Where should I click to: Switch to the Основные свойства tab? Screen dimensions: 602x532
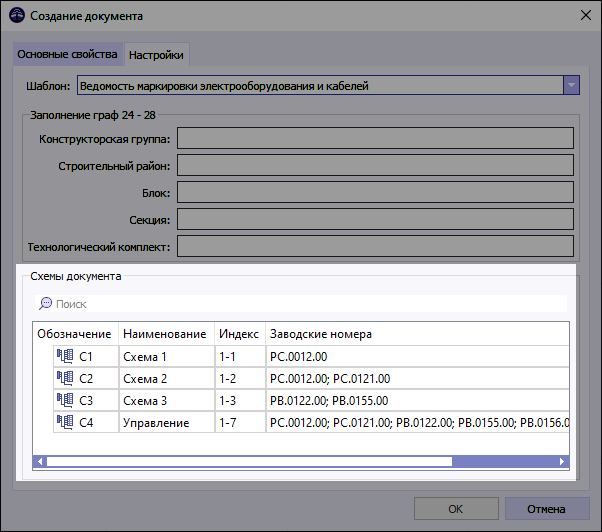[x=67, y=54]
